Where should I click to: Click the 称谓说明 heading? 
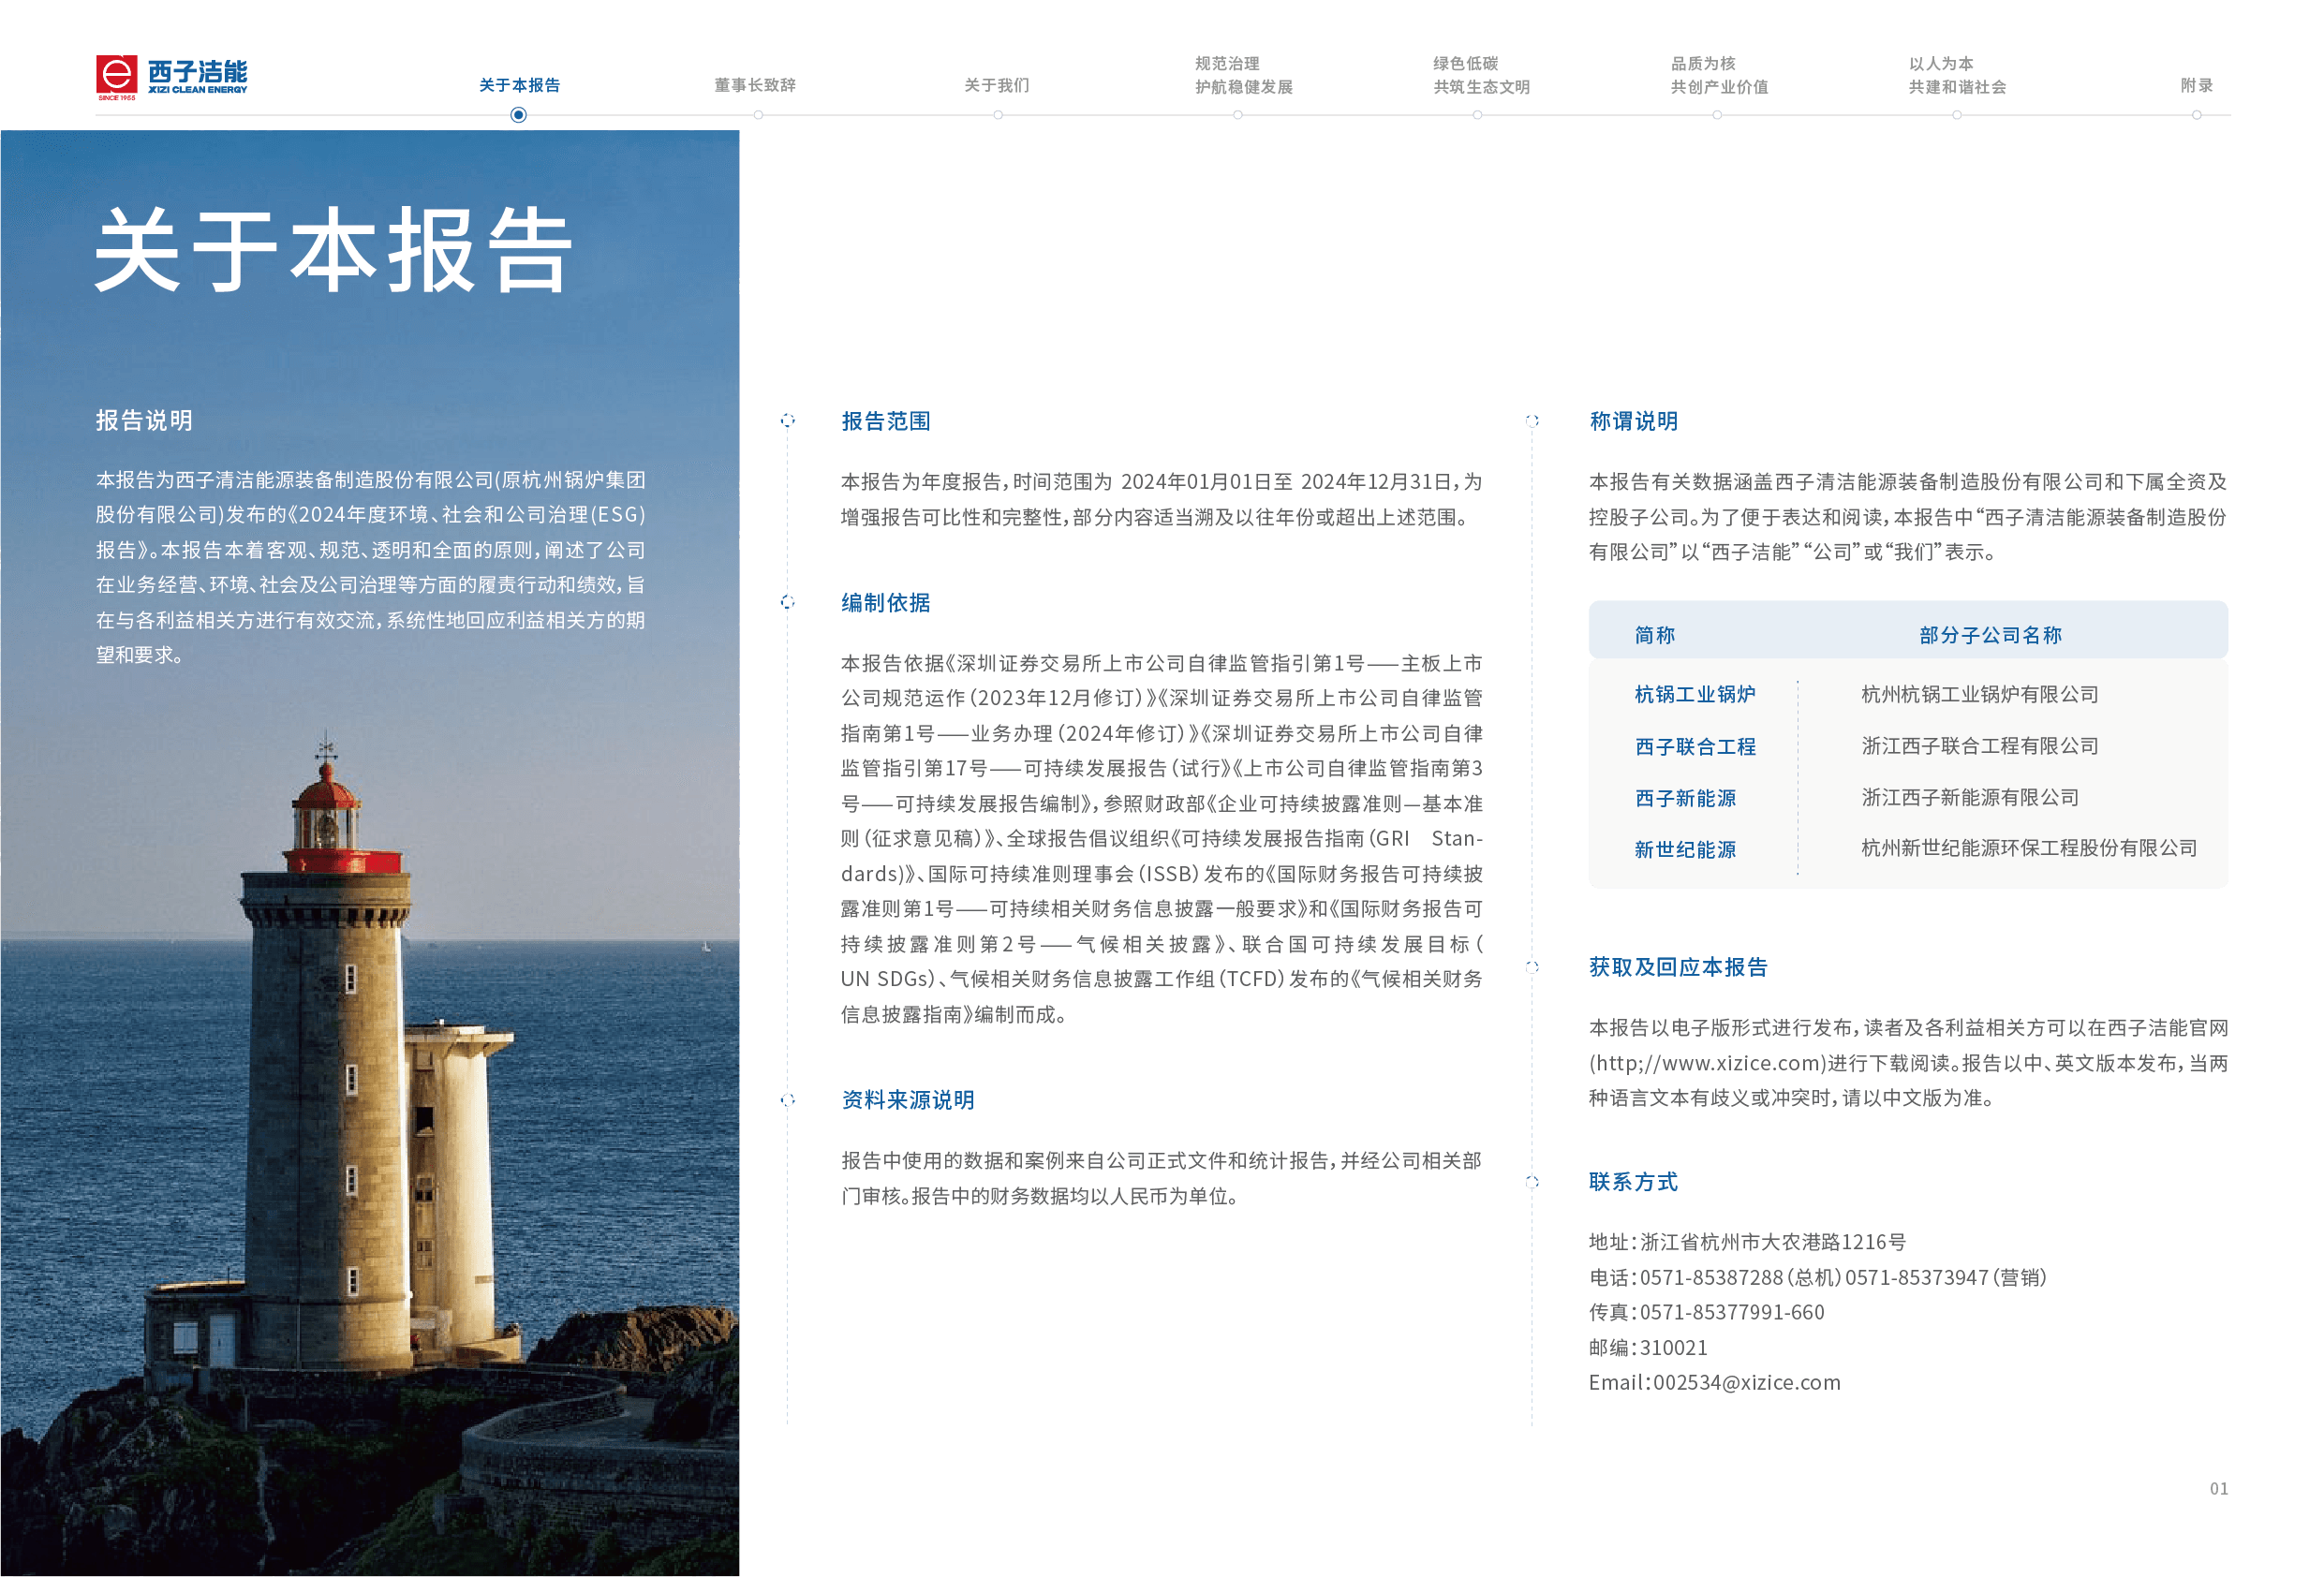click(1634, 421)
